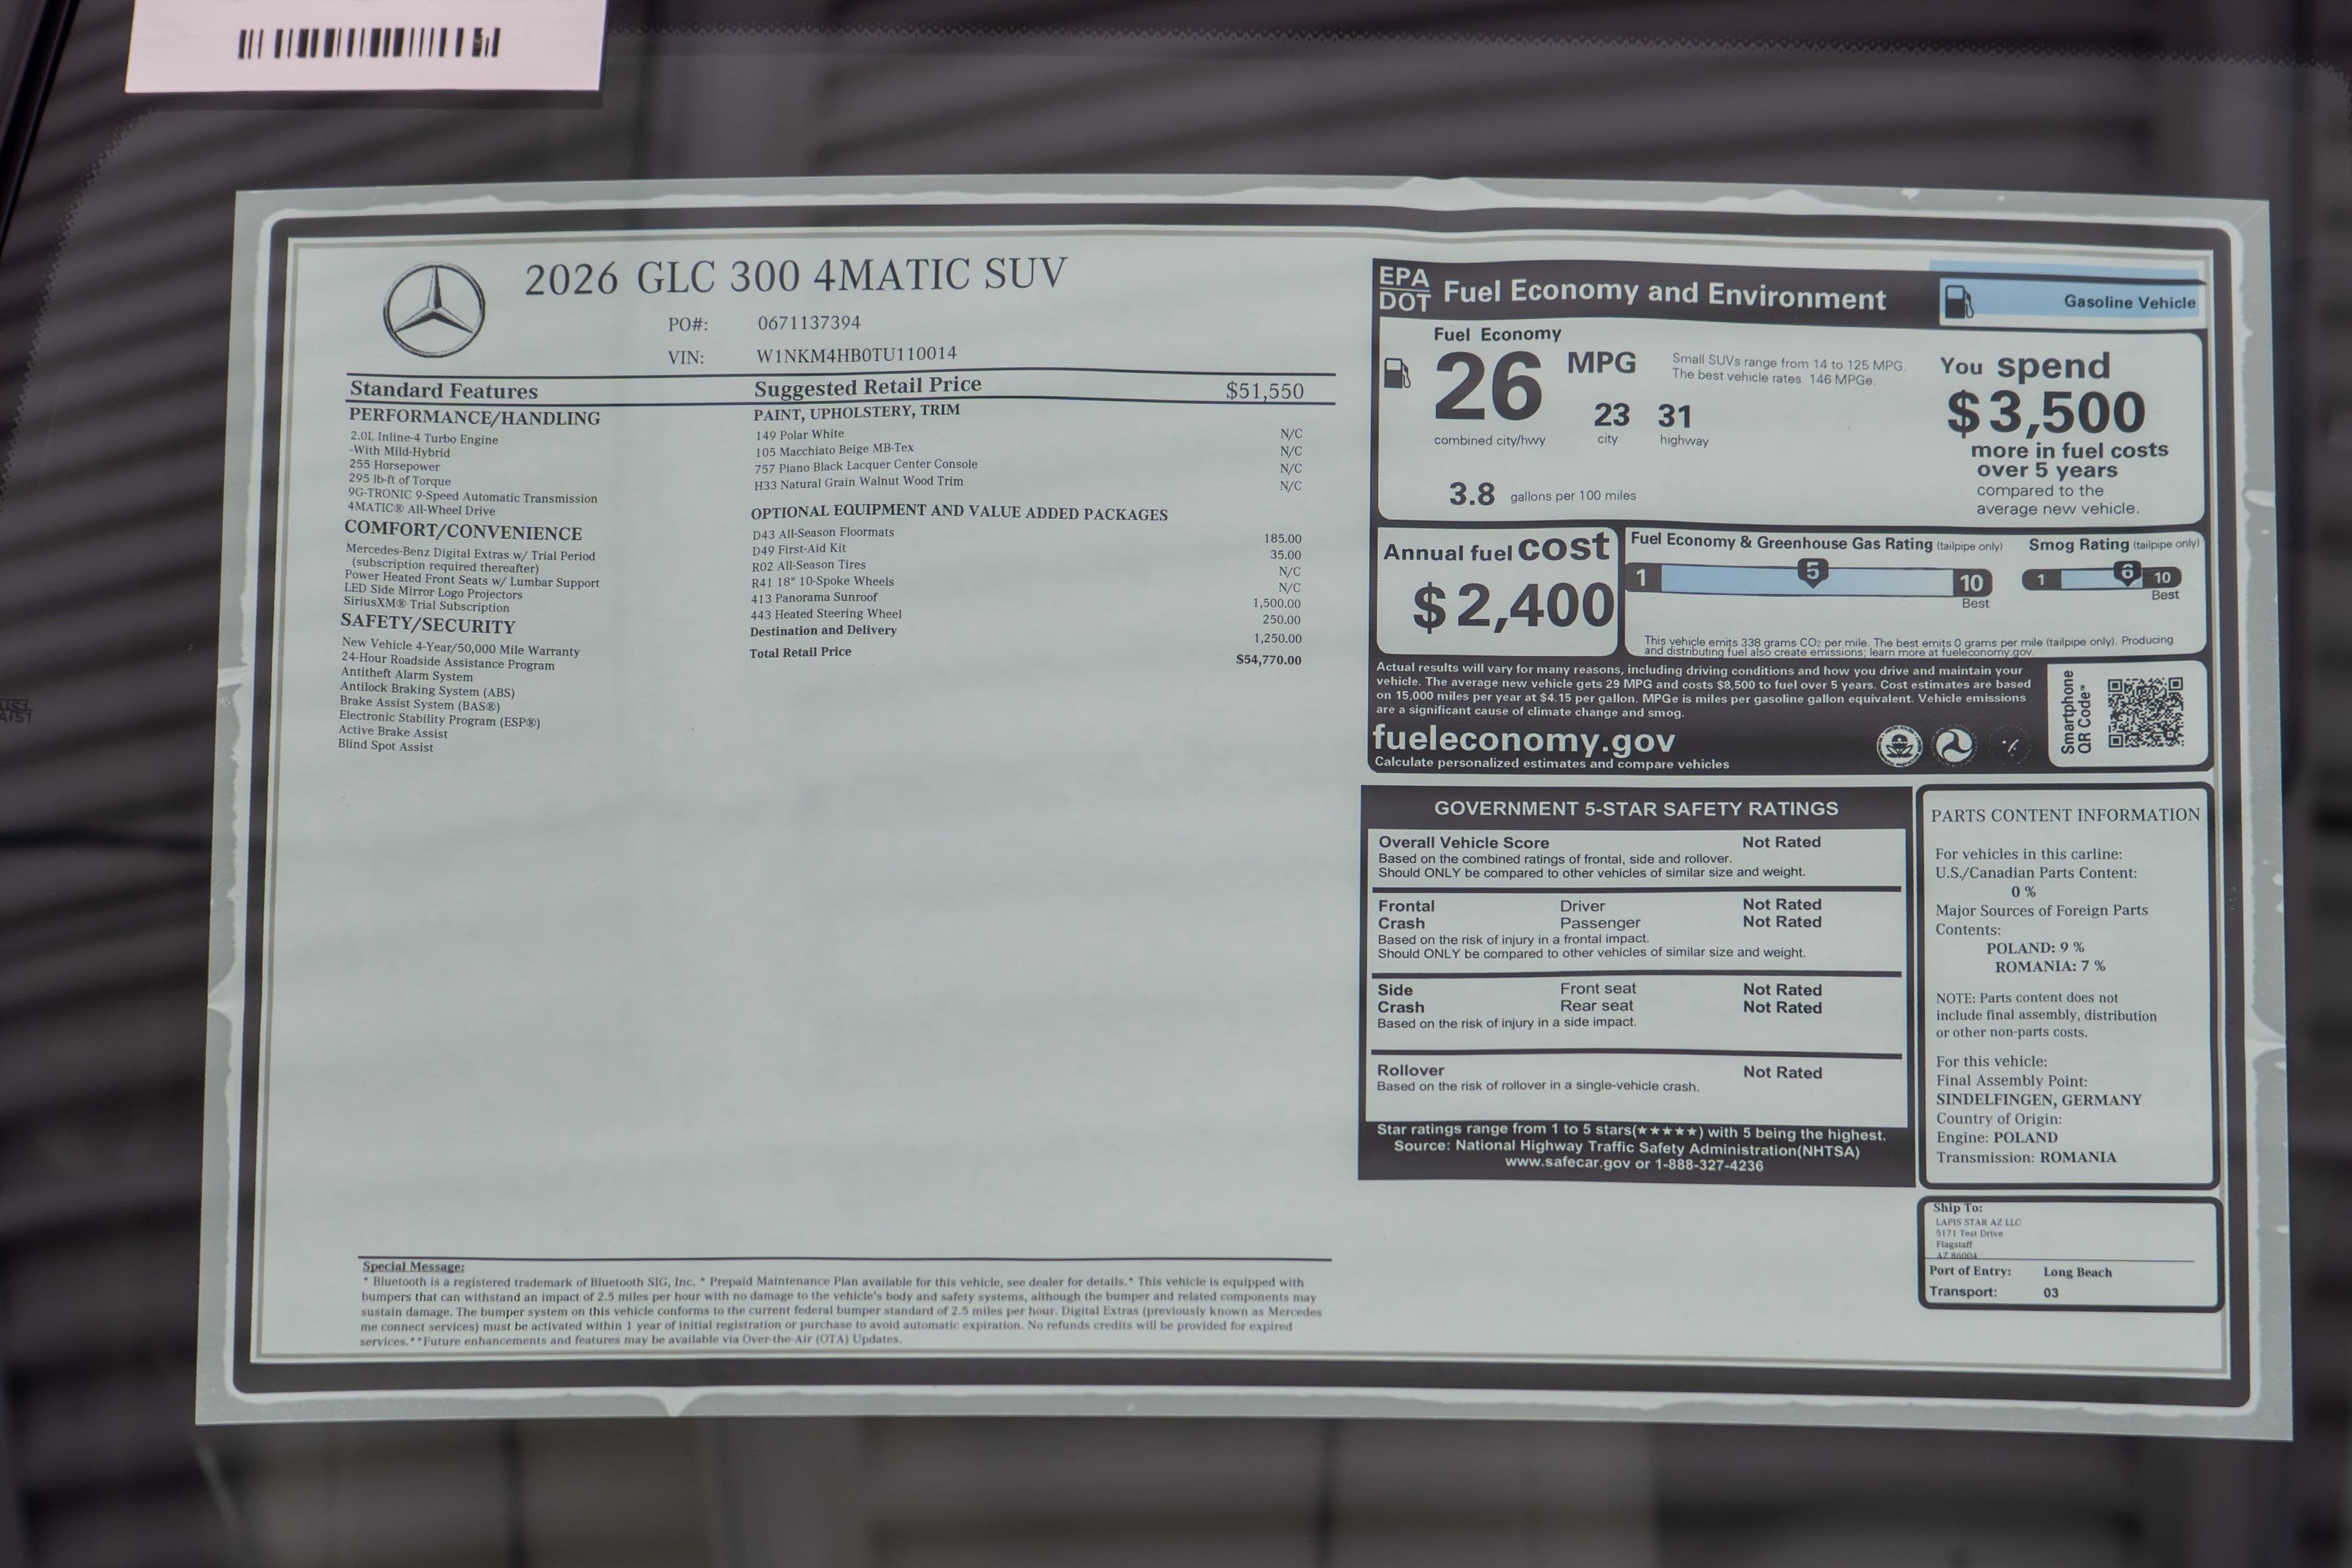The height and width of the screenshot is (1568, 2352).
Task: Click the SiriusXM Trial Subscription line
Action: tap(427, 604)
